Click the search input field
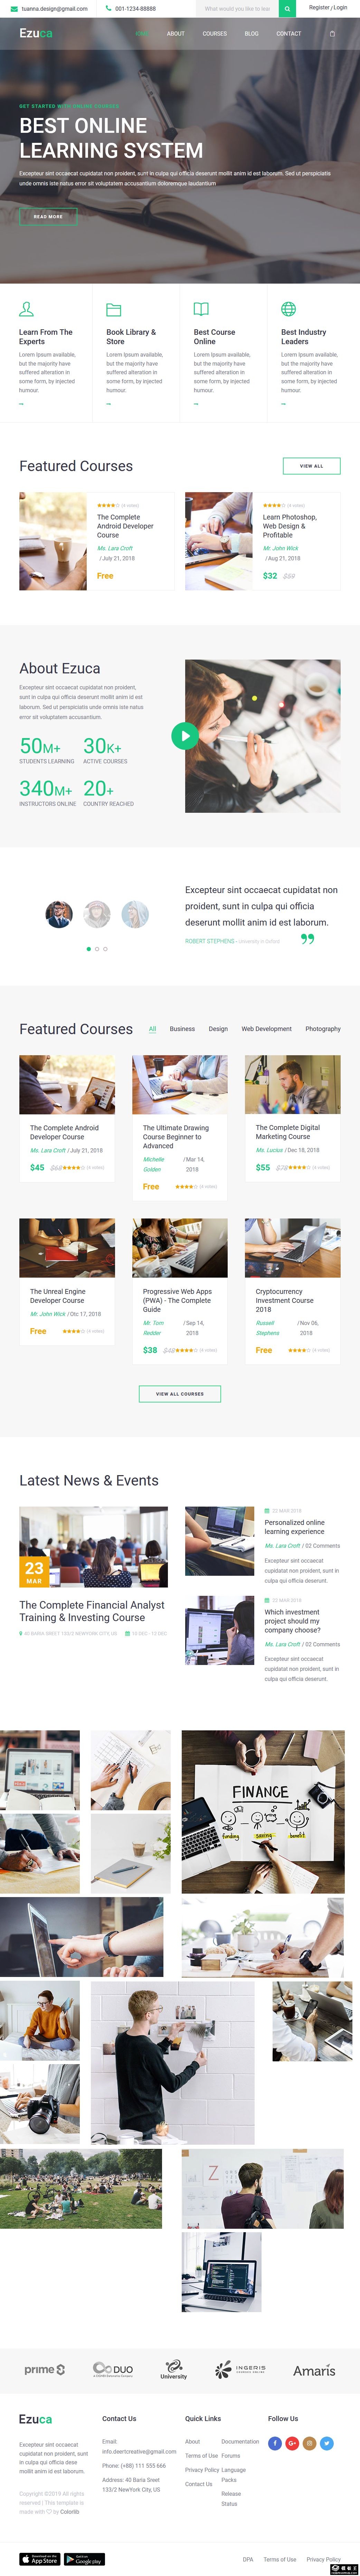The image size is (360, 2576). point(237,9)
